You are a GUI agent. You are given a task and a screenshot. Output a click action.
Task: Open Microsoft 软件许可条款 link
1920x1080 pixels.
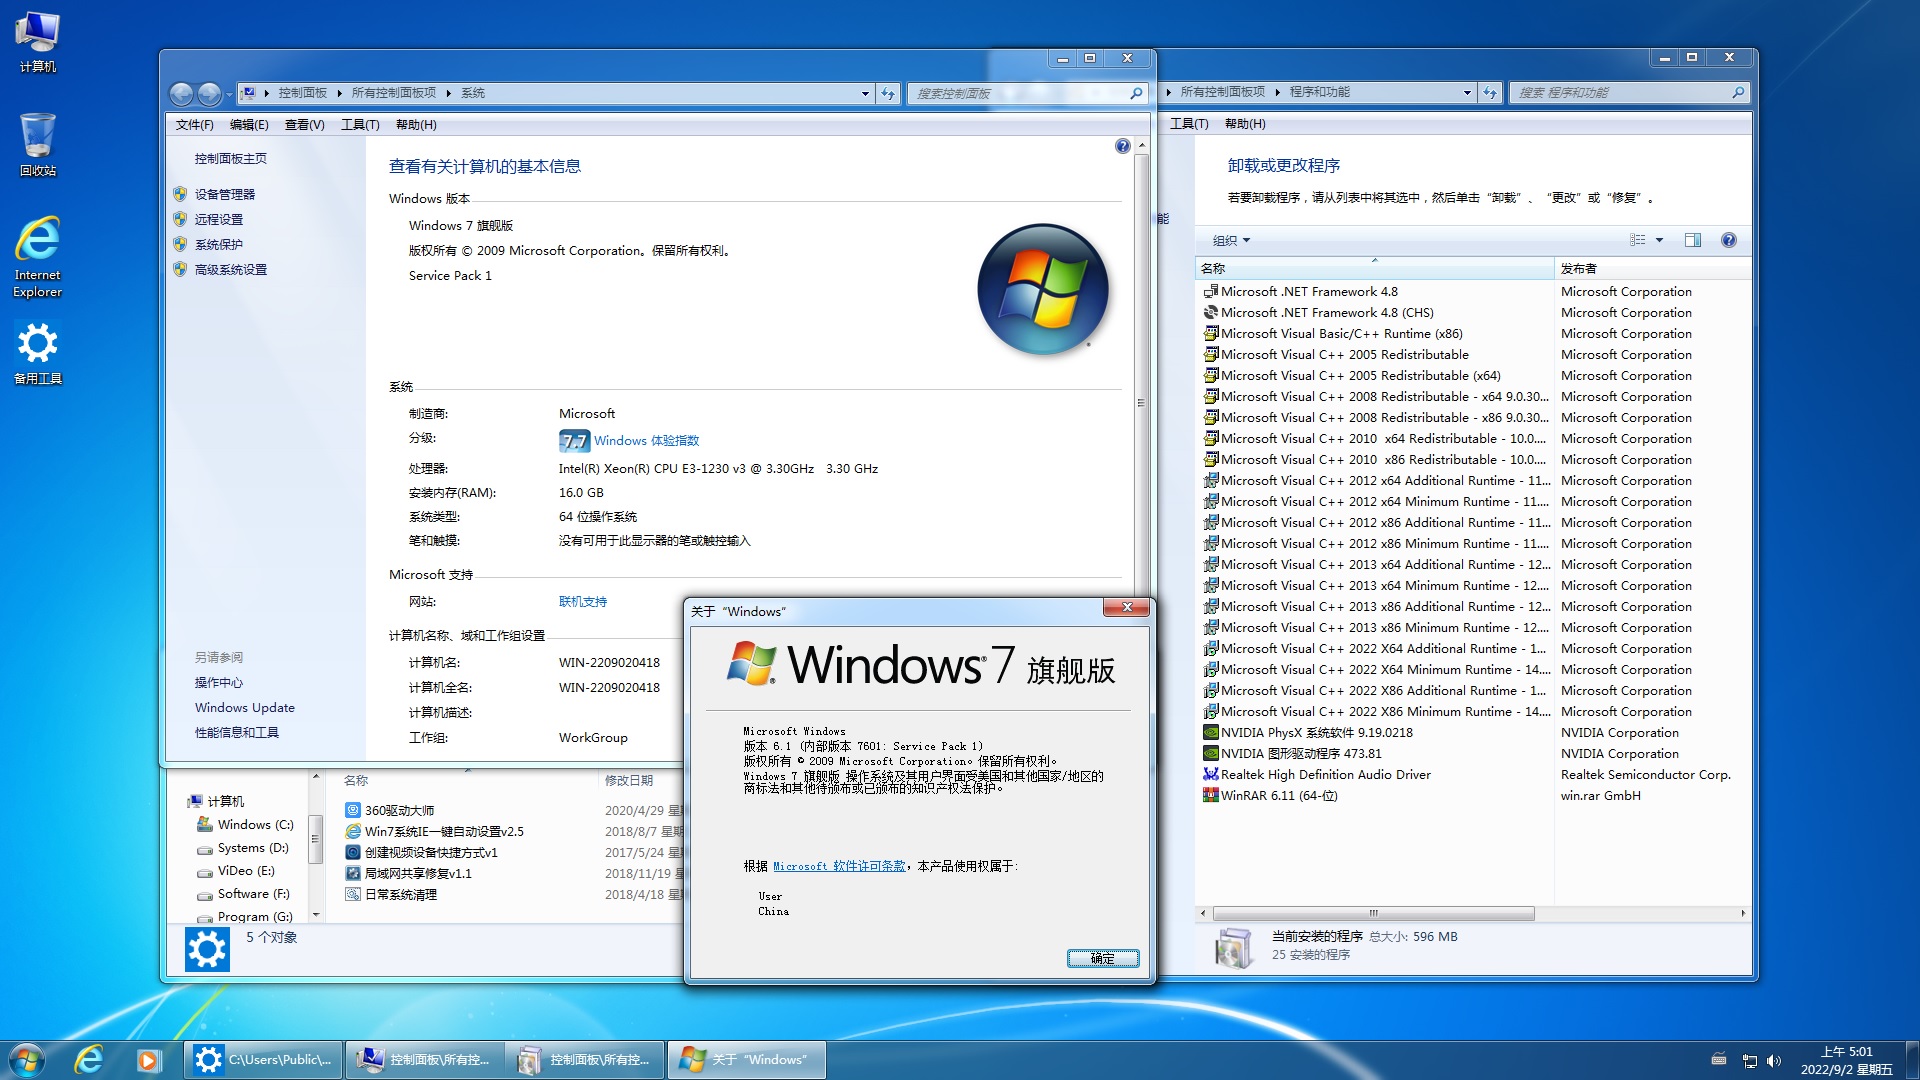(838, 866)
